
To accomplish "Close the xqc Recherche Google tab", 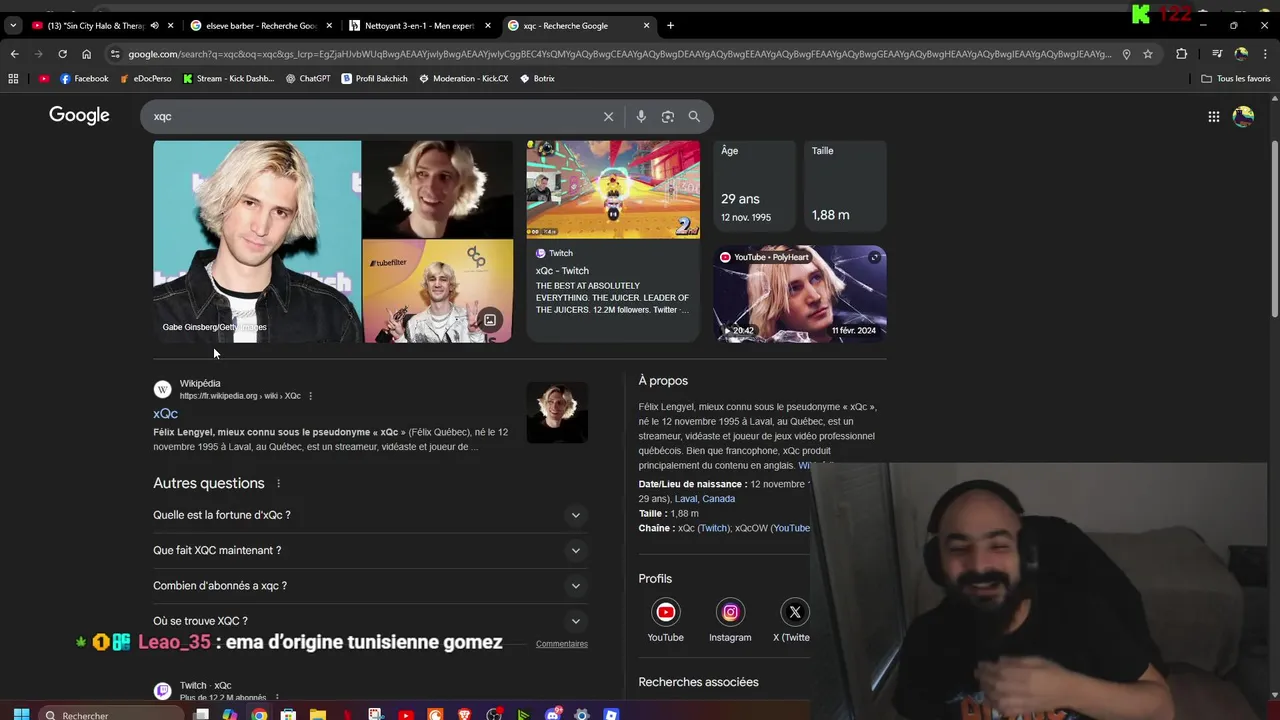I will [x=646, y=25].
